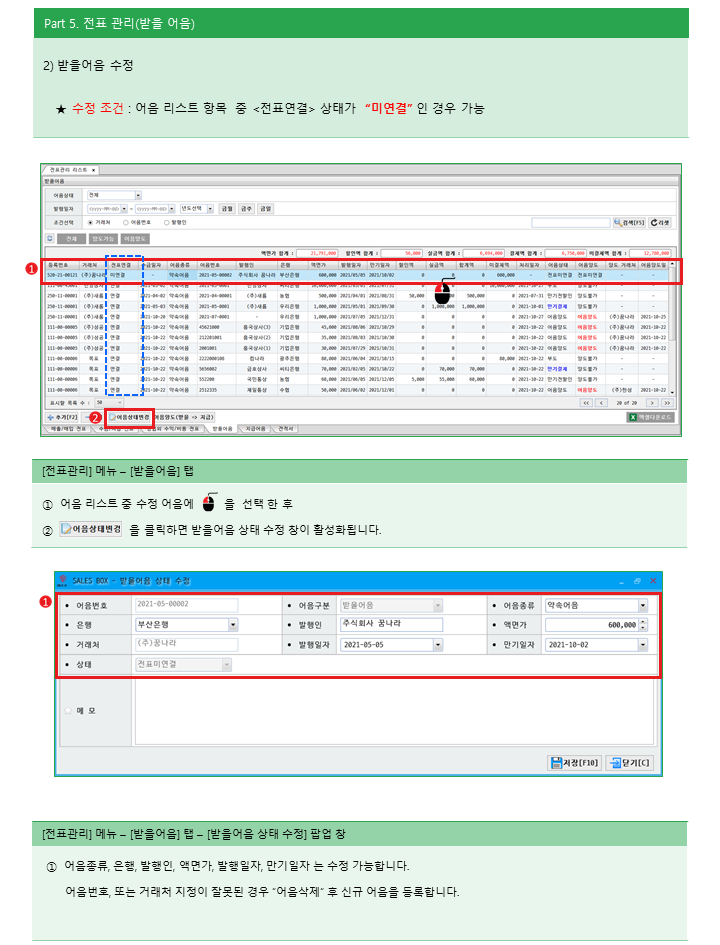Image resolution: width=720 pixels, height=945 pixels.
Task: Click the 추가[F2] add button
Action: pyautogui.click(x=63, y=416)
